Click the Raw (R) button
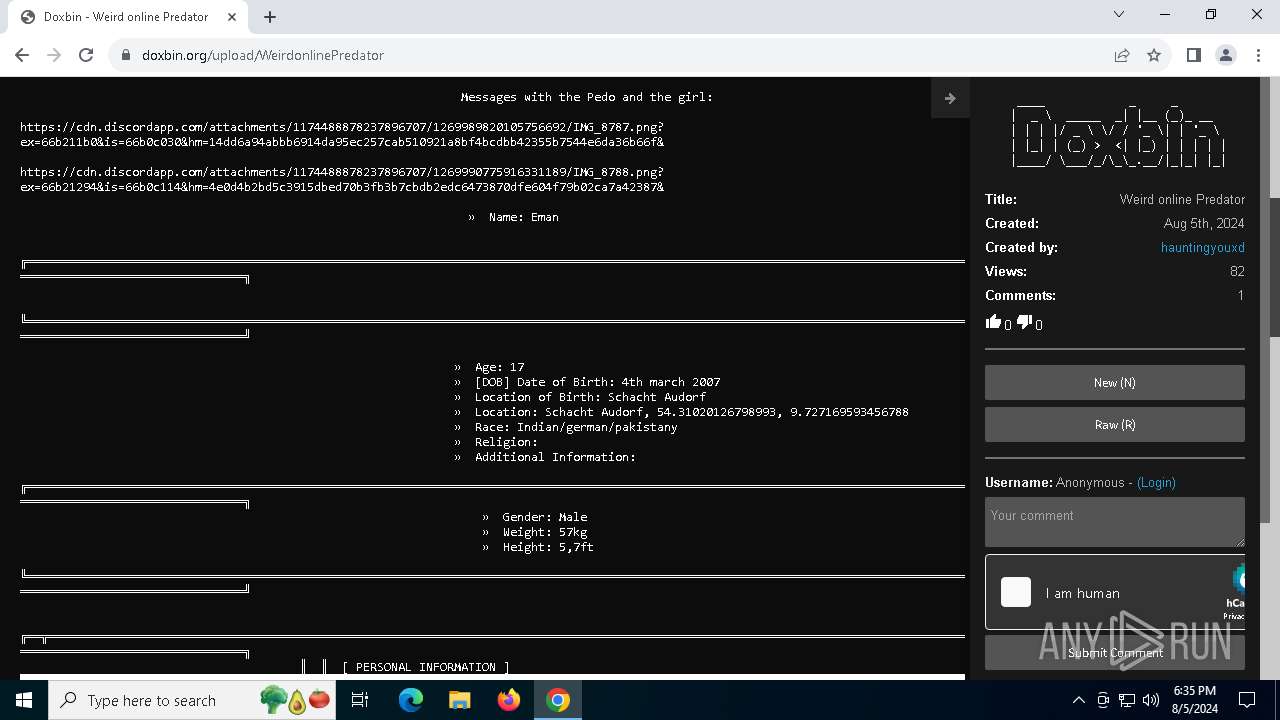 [x=1115, y=425]
